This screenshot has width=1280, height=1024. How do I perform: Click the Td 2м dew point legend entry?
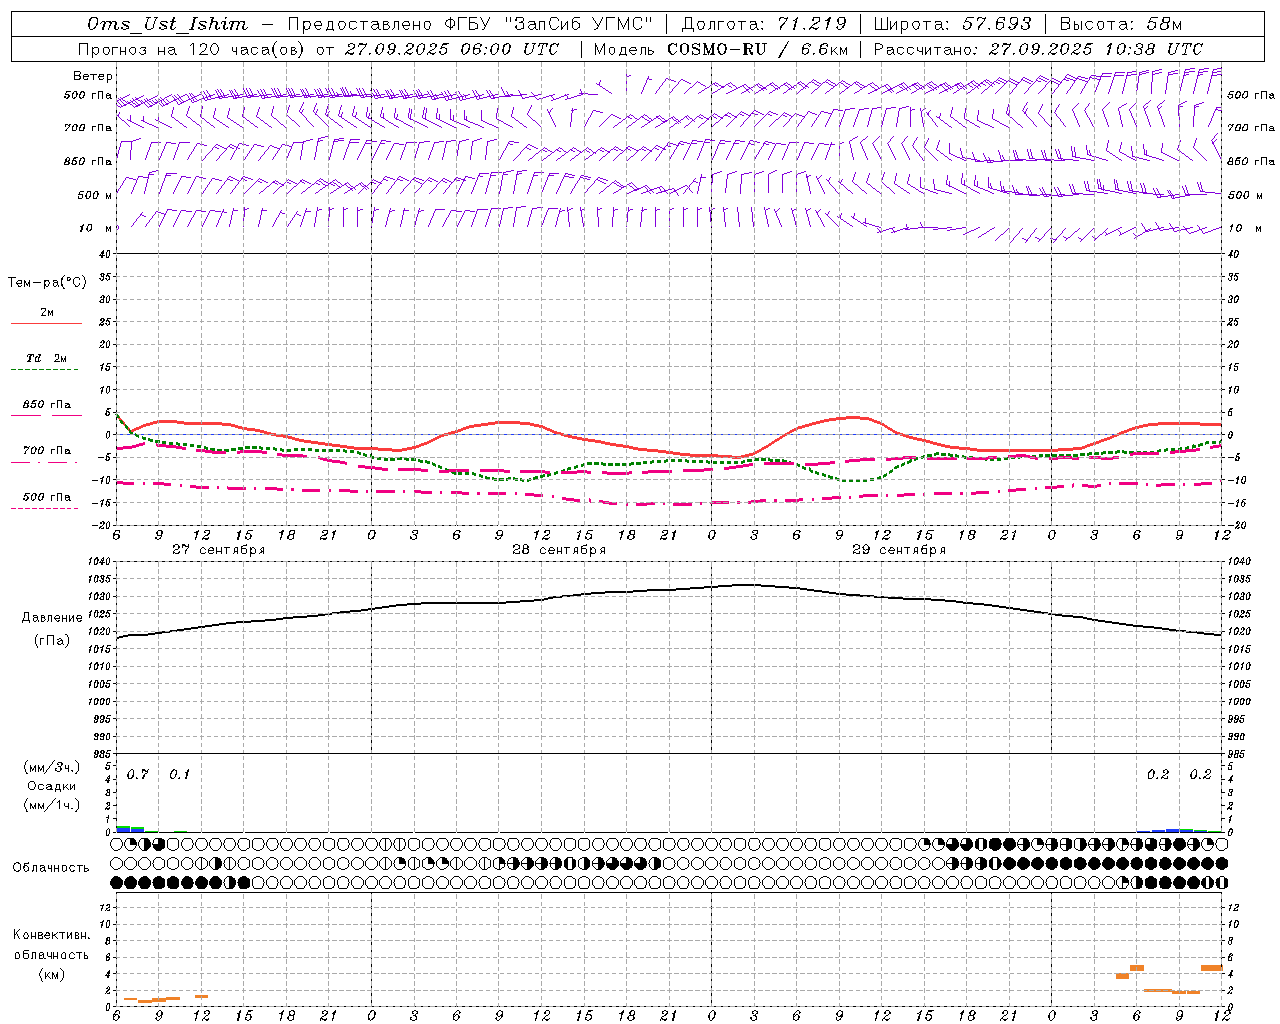click(x=46, y=358)
